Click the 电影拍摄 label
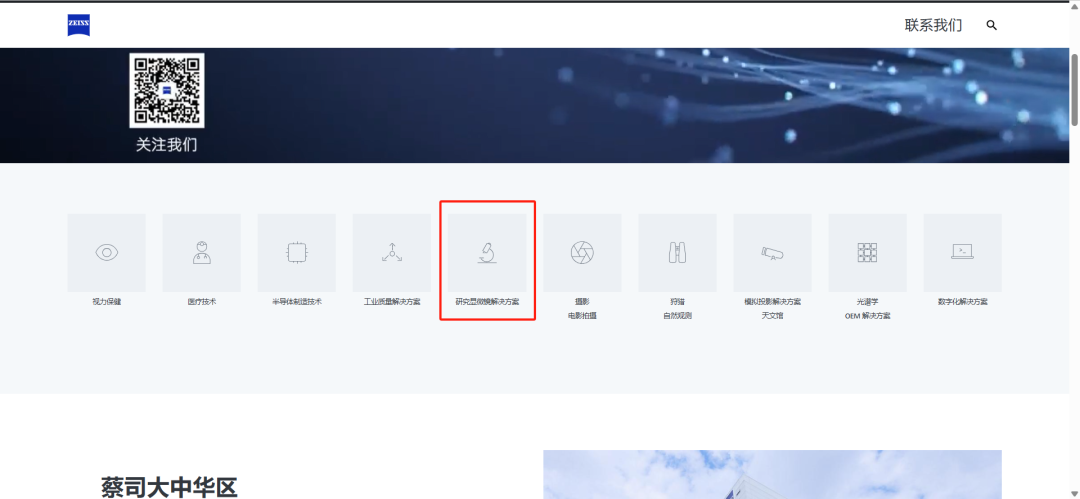Image resolution: width=1080 pixels, height=499 pixels. point(582,316)
